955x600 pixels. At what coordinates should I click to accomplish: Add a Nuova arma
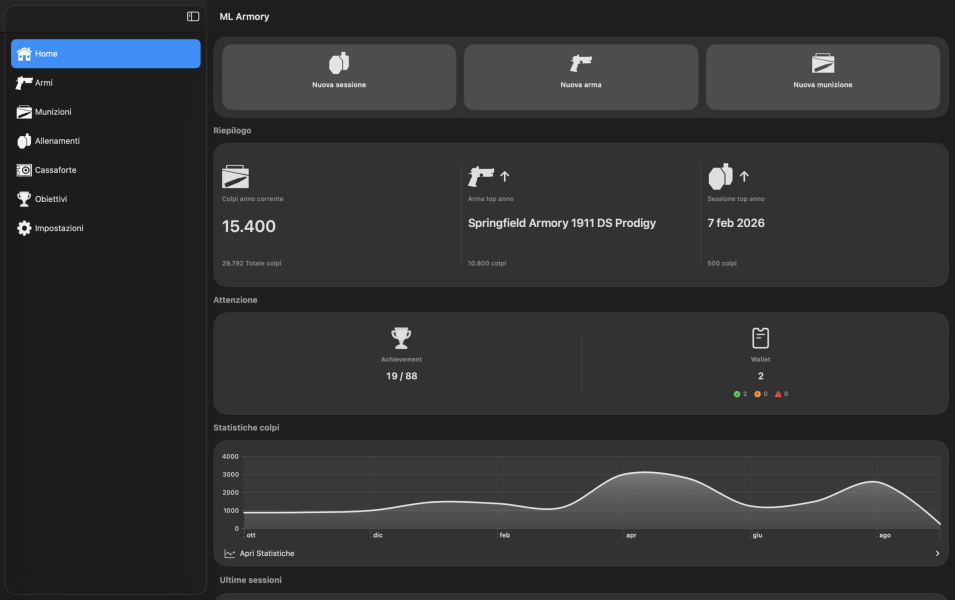pos(580,77)
